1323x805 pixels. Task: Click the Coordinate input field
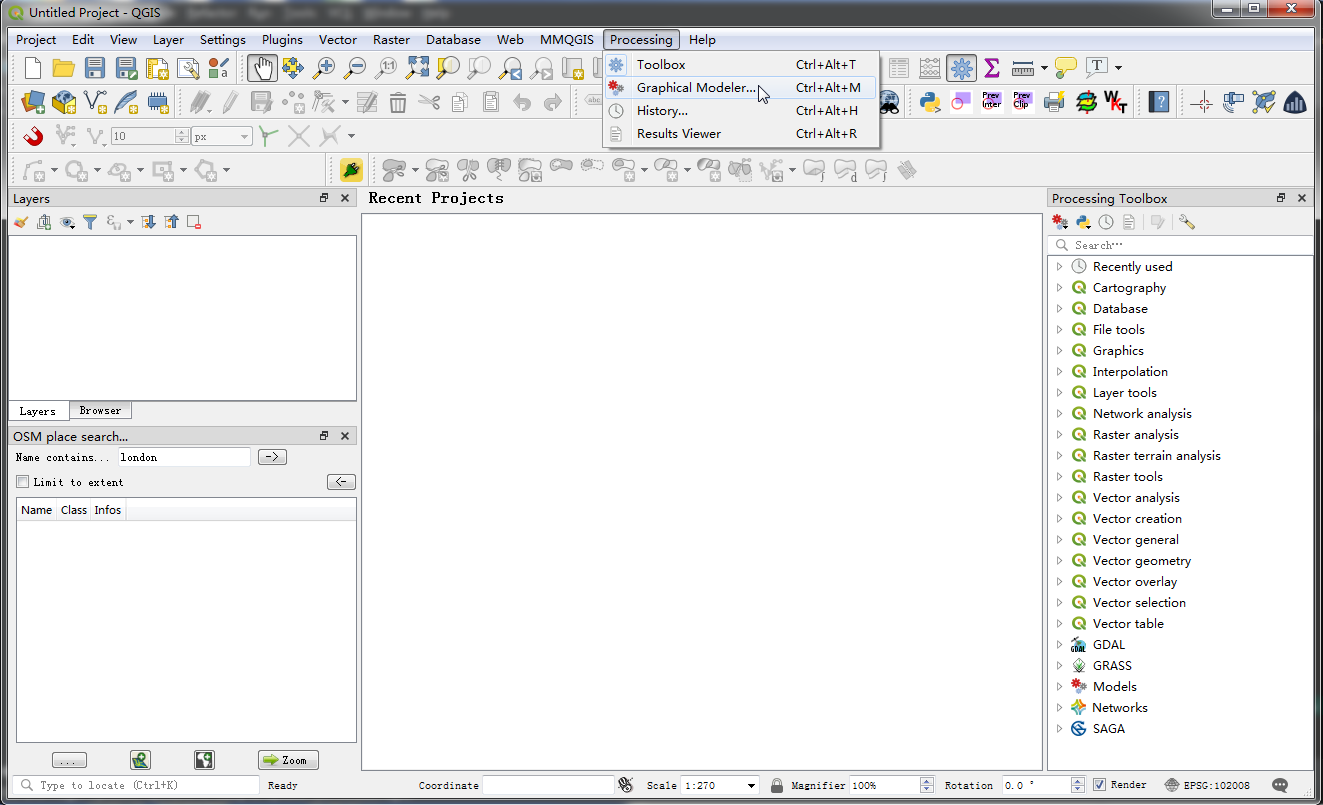(x=548, y=785)
